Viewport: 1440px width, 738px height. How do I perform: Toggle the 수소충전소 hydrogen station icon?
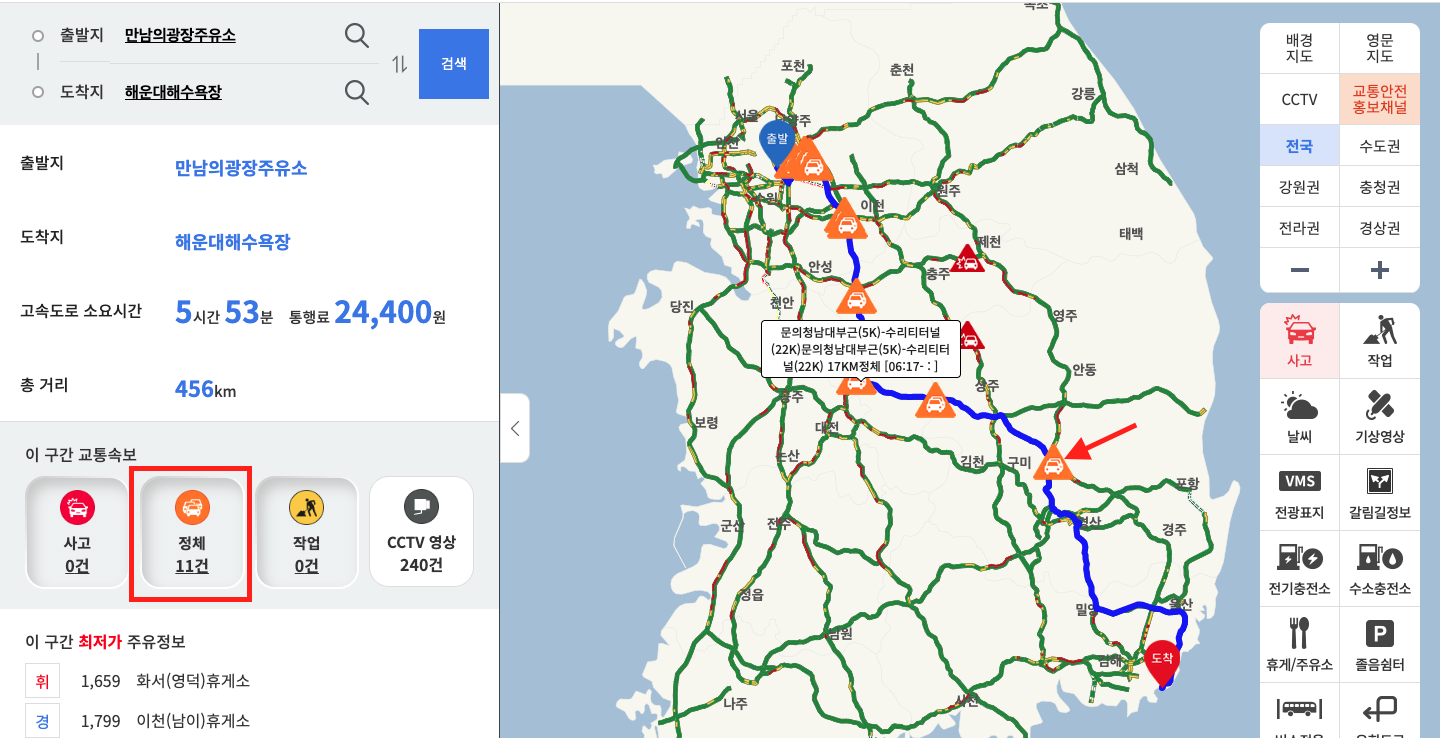[x=1380, y=569]
